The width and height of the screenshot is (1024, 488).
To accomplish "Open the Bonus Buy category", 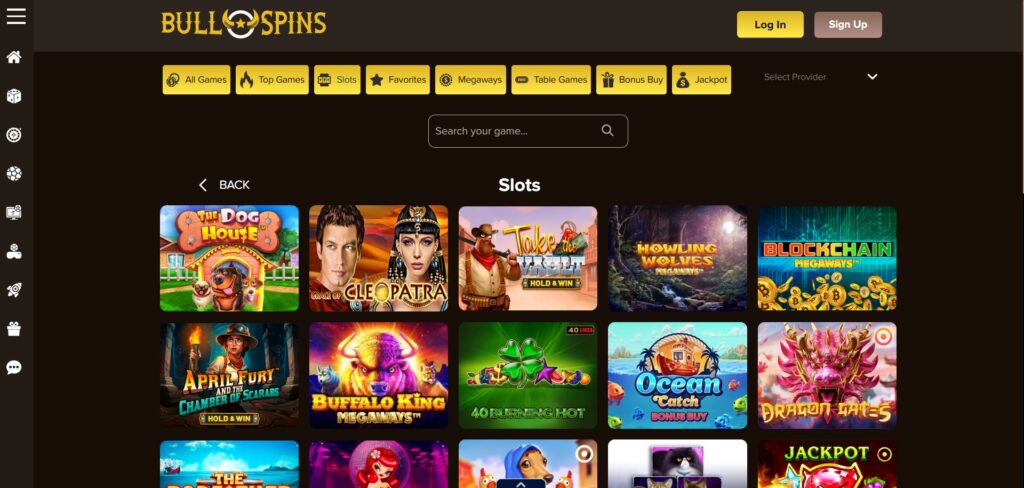I will tap(631, 80).
